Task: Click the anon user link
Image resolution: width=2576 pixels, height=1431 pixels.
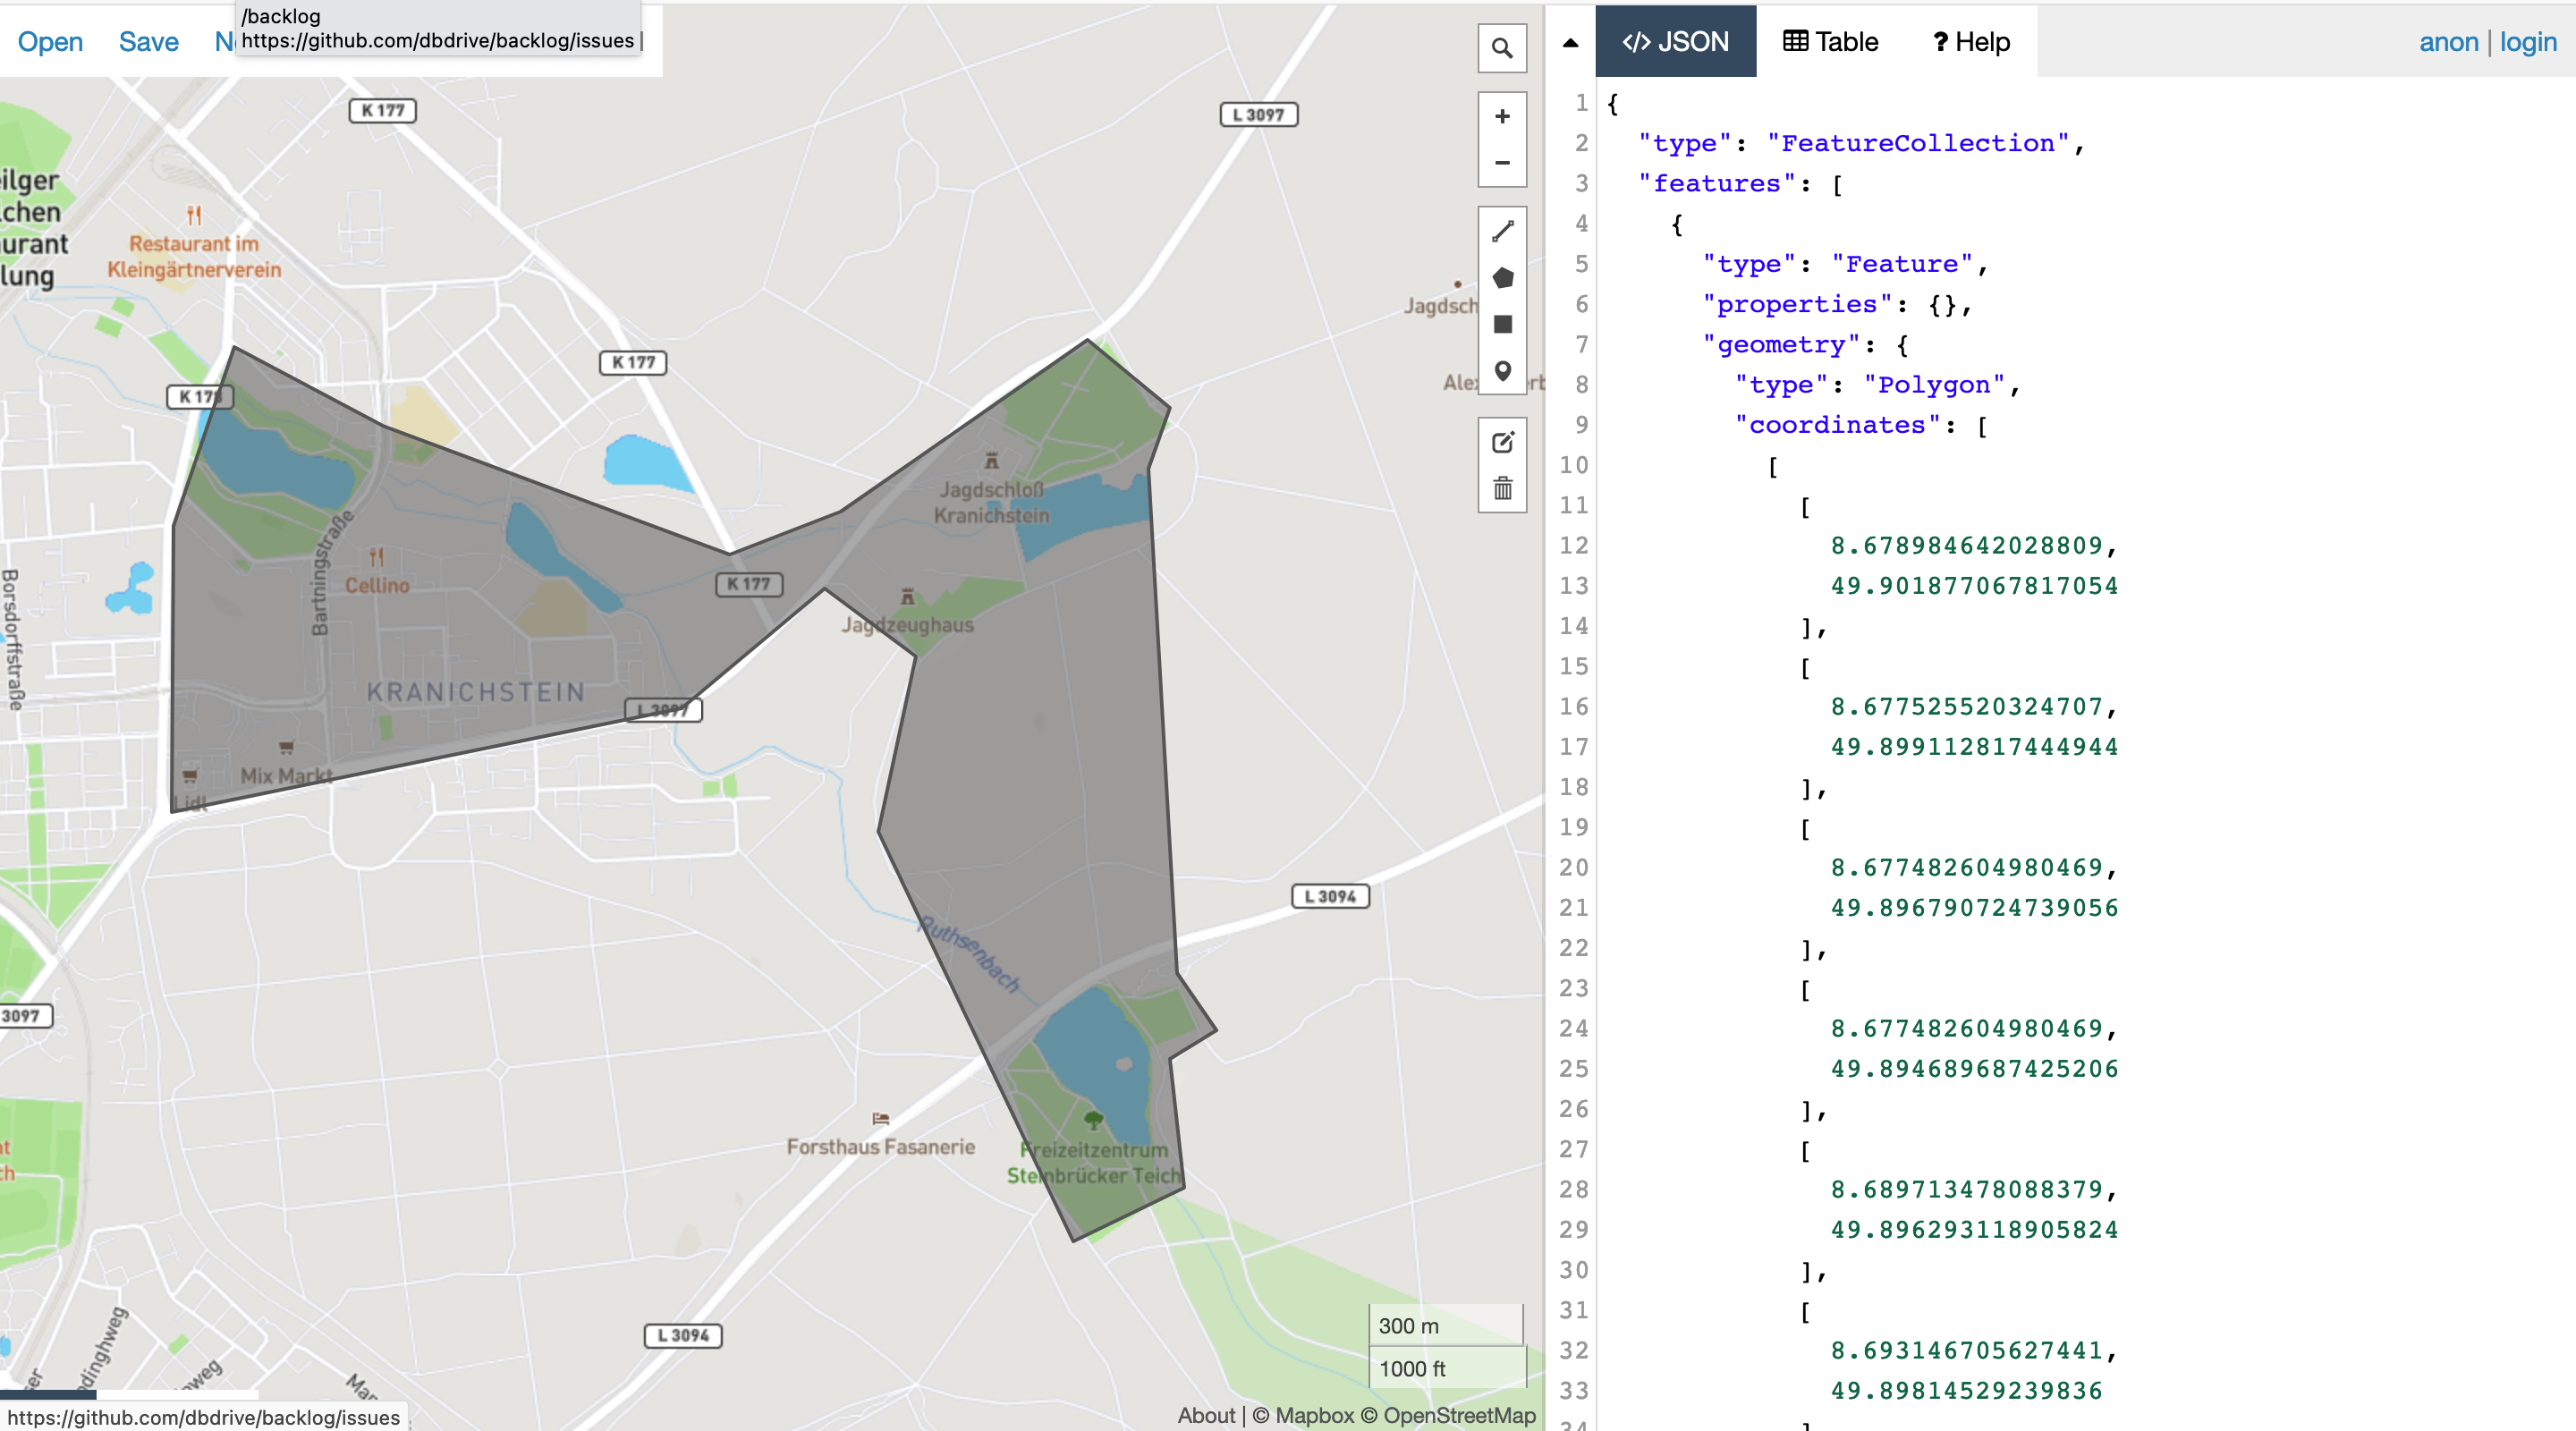Action: click(2448, 42)
